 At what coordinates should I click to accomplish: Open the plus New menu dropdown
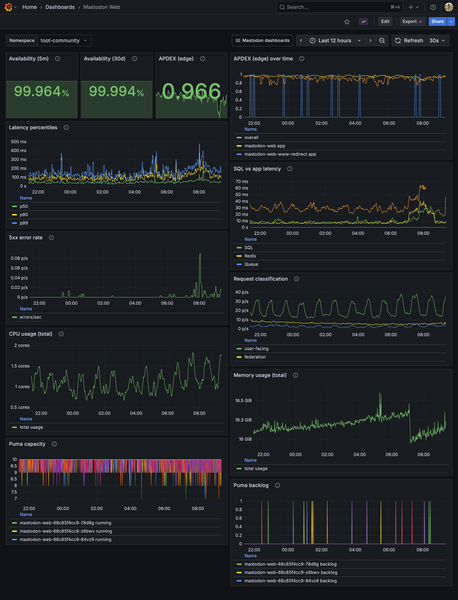pos(413,7)
